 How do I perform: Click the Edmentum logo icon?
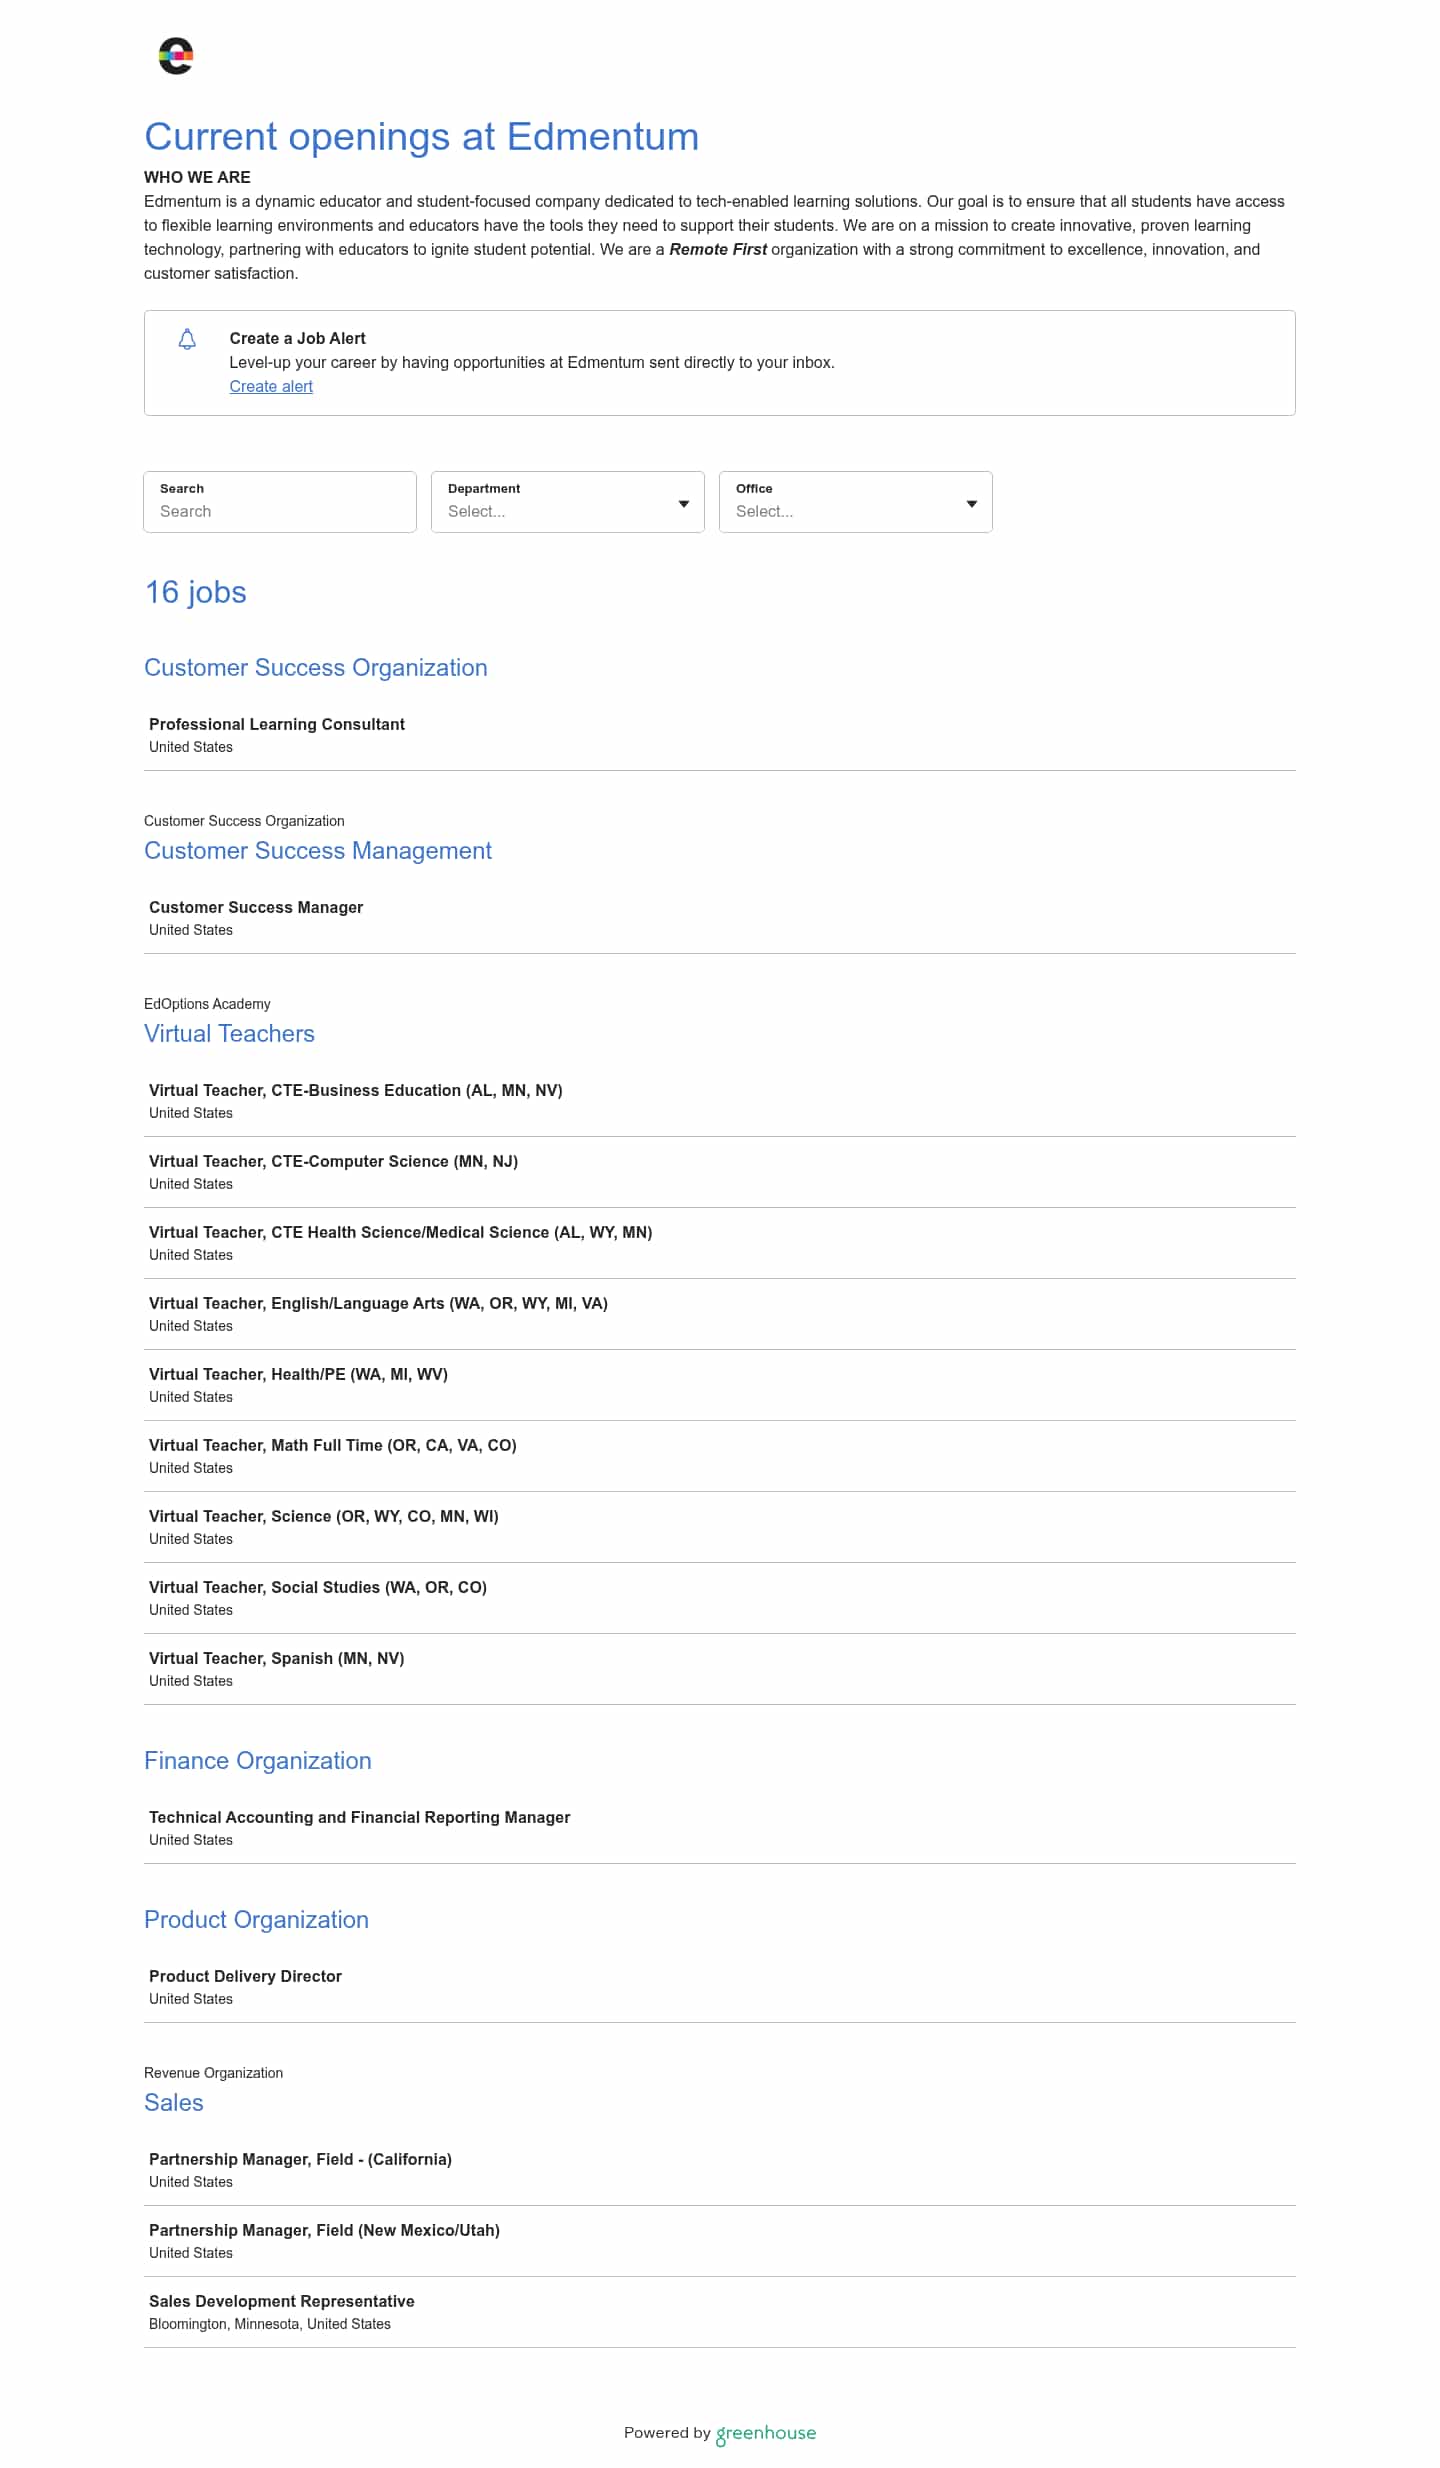176,56
